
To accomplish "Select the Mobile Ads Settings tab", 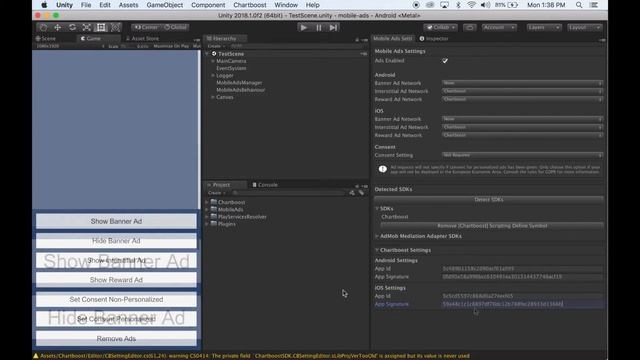I will pyautogui.click(x=393, y=38).
